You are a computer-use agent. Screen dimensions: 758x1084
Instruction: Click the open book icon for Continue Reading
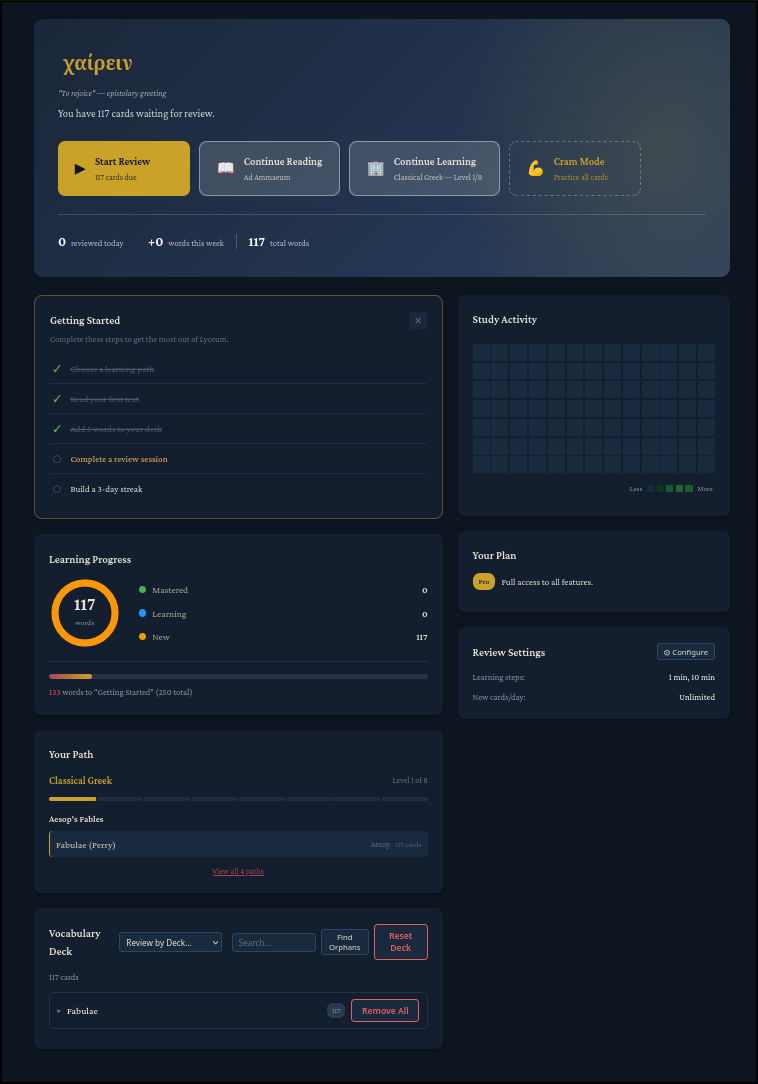226,168
